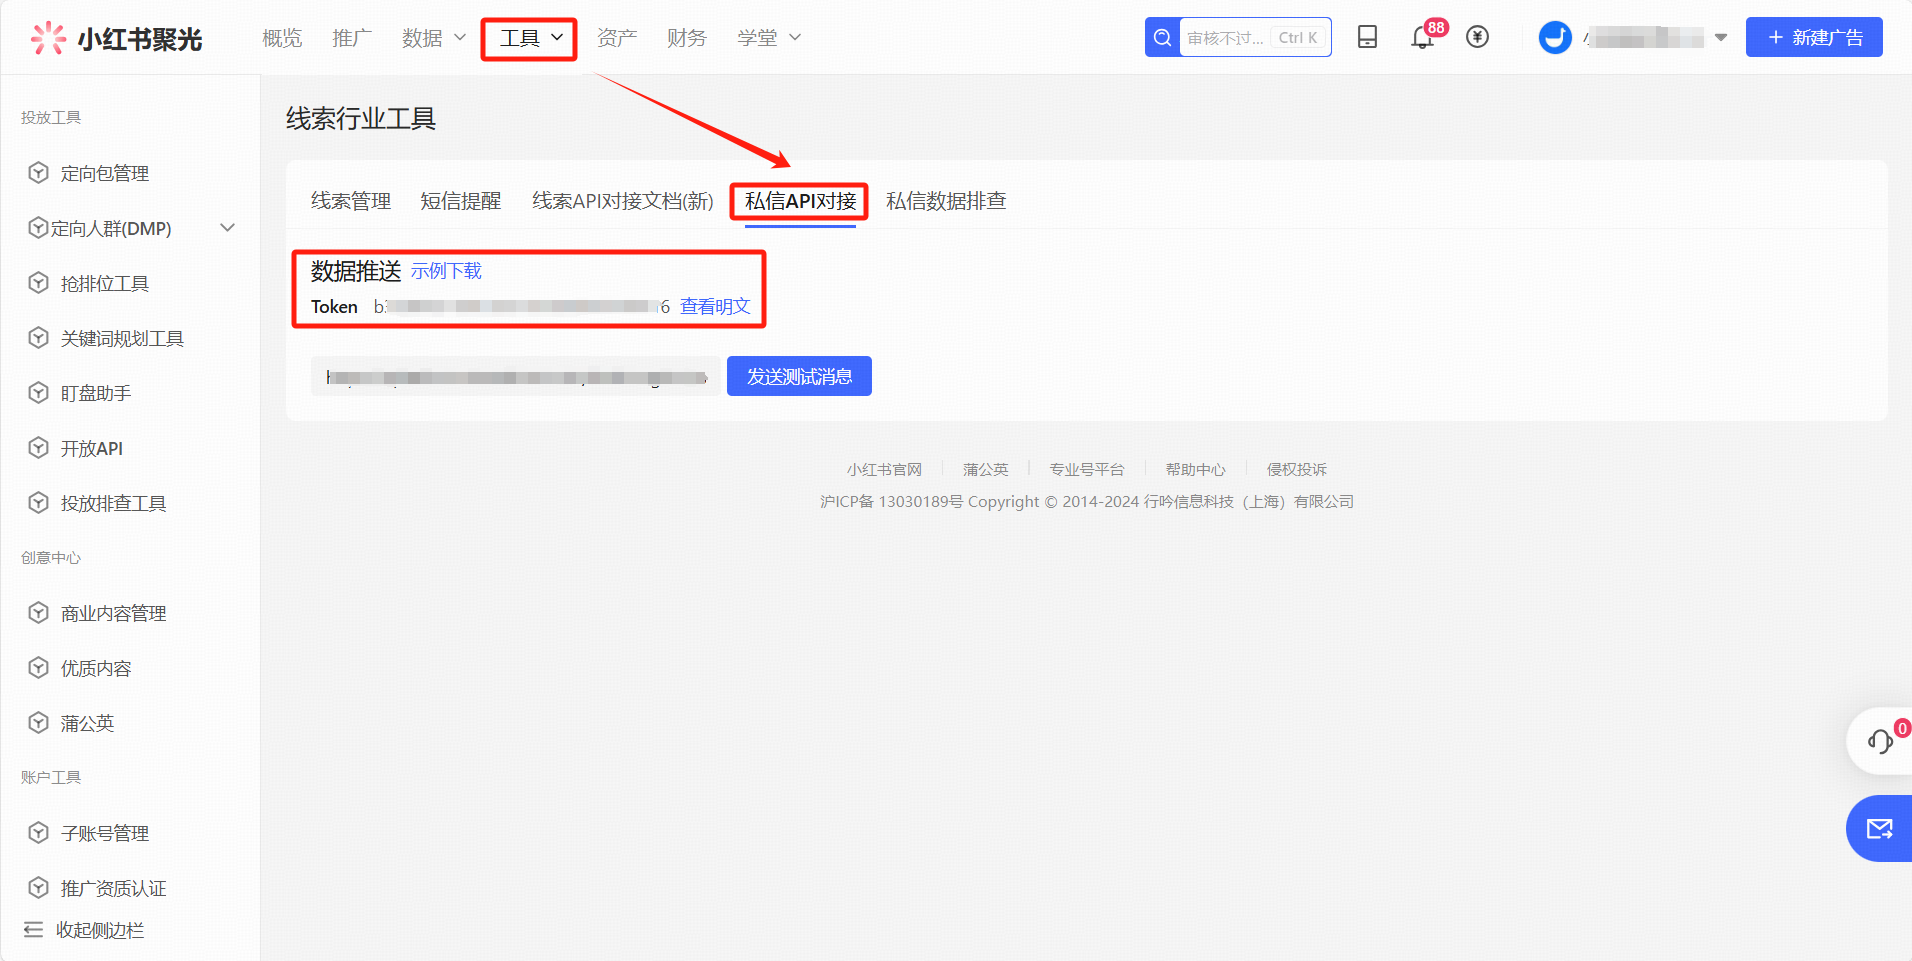This screenshot has height=961, width=1912.
Task: Expand the account name dropdown arrow
Action: pyautogui.click(x=1721, y=38)
